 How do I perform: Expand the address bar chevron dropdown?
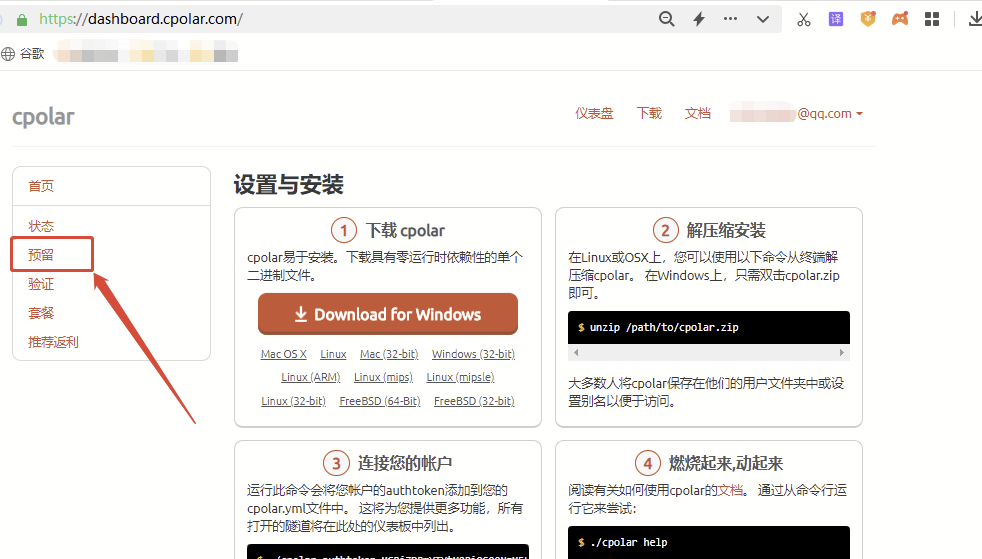pos(763,19)
